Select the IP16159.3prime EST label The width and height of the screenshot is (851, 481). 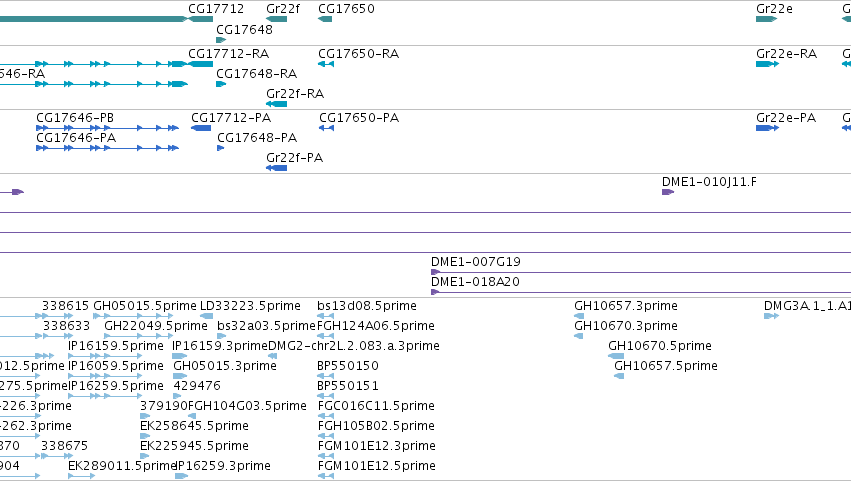[x=220, y=346]
